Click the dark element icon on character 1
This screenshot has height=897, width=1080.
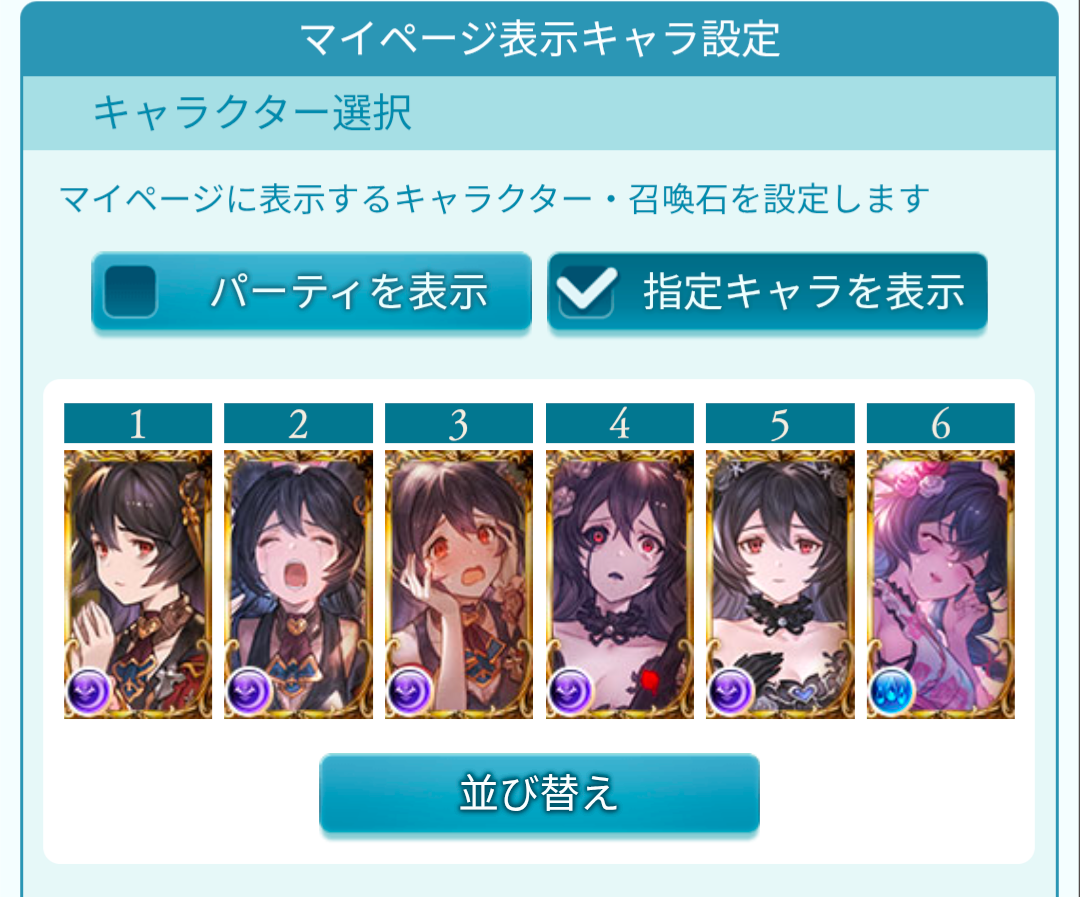tap(88, 690)
